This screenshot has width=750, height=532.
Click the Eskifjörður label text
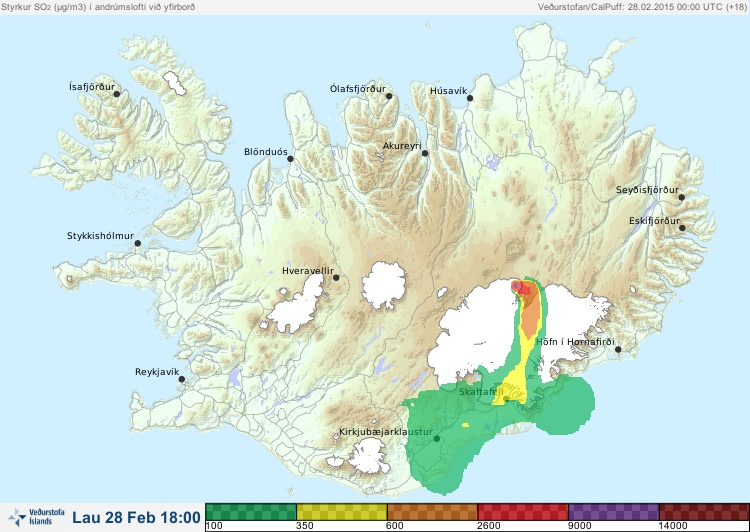pos(654,221)
